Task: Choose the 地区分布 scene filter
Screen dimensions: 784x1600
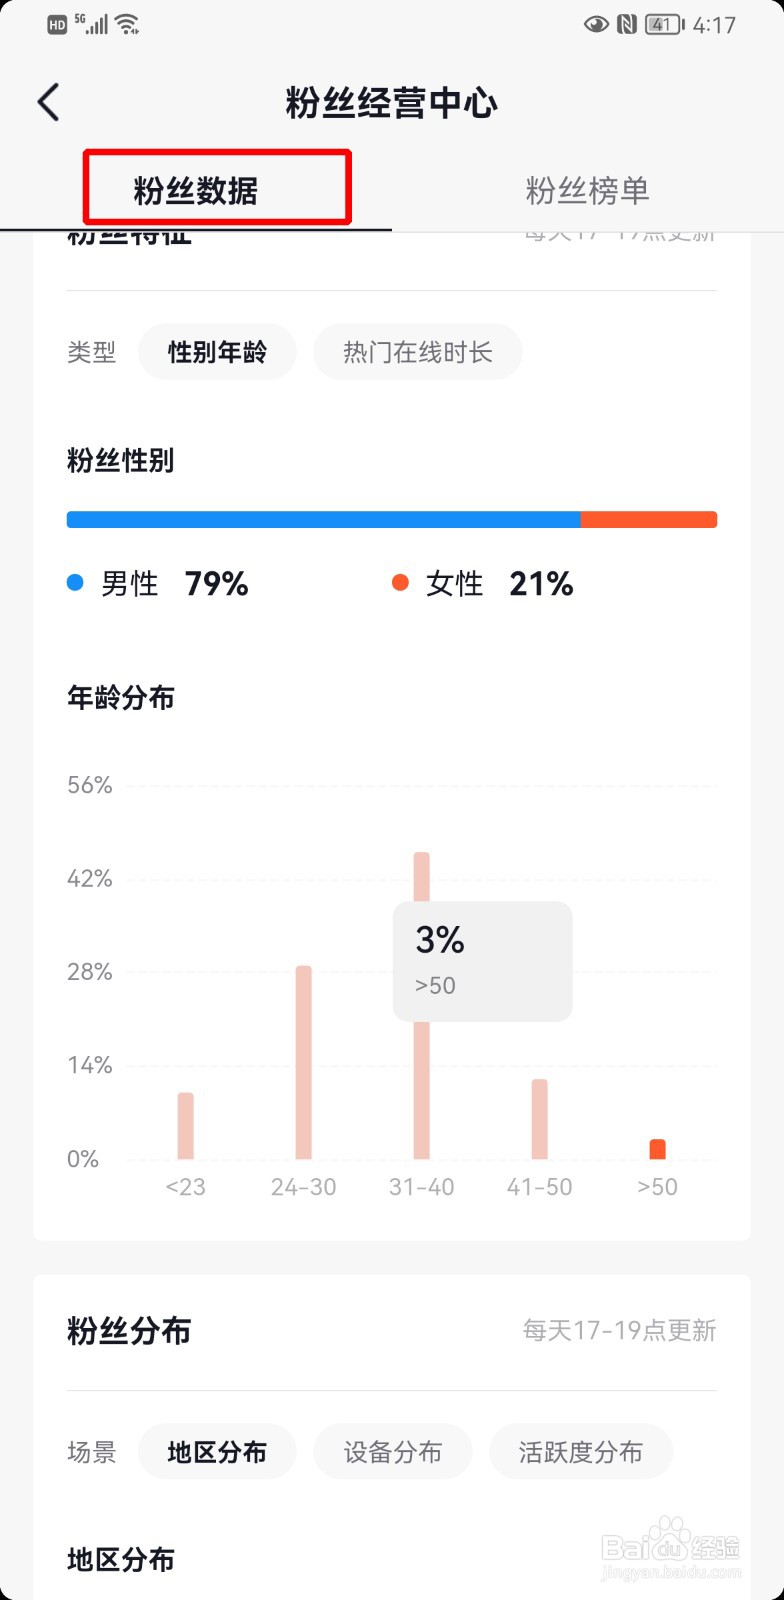Action: coord(217,1452)
